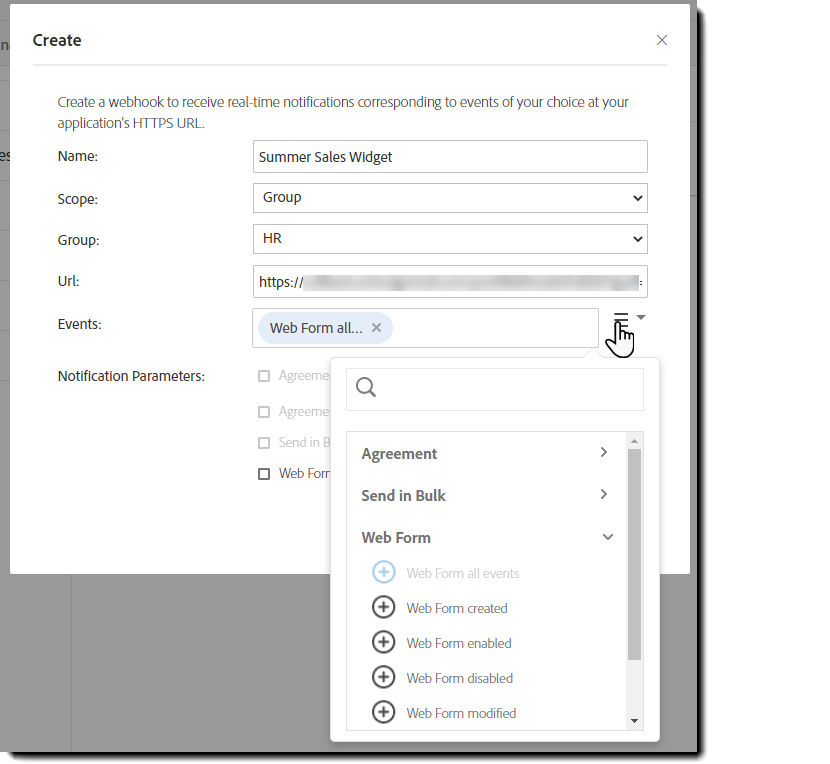Close the Create webhook dialog
830x764 pixels.
coord(662,40)
